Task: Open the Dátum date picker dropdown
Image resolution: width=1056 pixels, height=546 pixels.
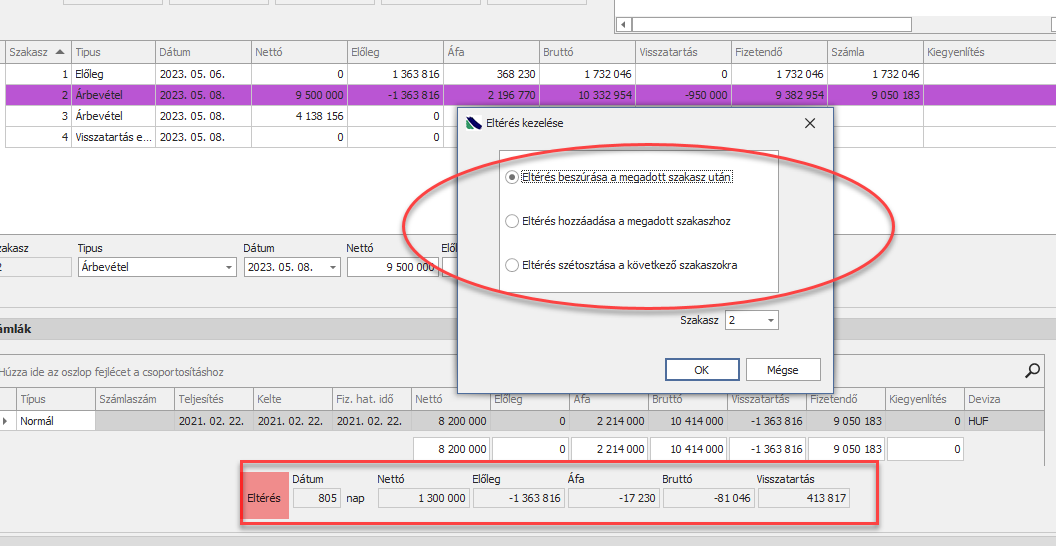Action: tap(332, 268)
